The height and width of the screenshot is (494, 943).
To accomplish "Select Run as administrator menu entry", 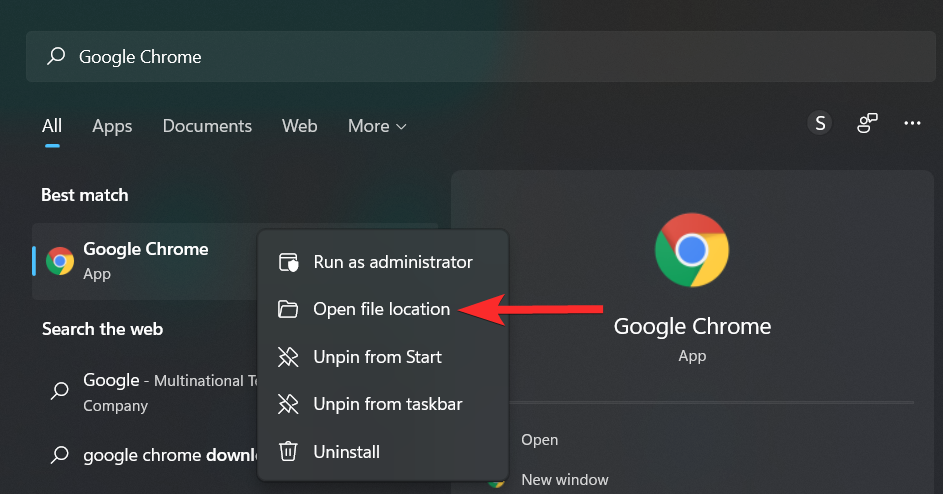I will pos(393,262).
